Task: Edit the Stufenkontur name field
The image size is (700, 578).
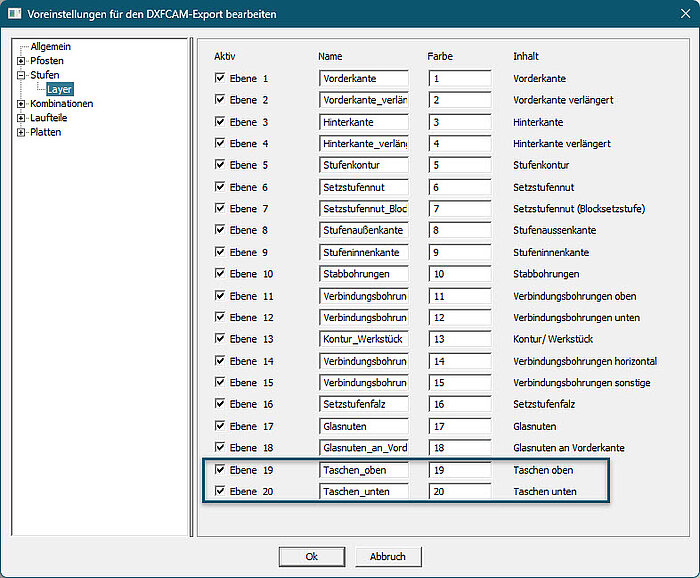Action: coord(364,165)
